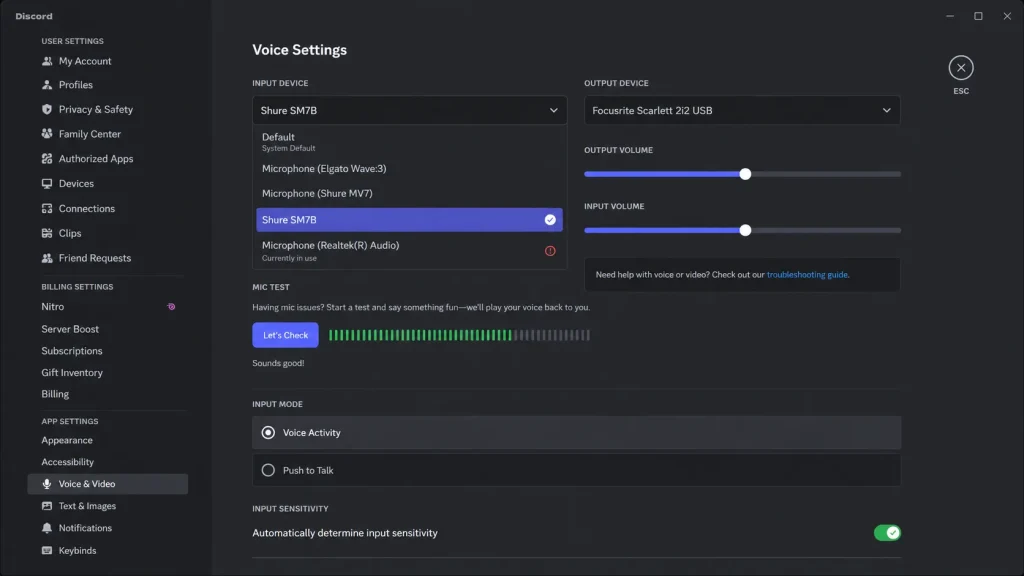Click the Voice Settings heading
This screenshot has height=576, width=1024.
click(300, 50)
